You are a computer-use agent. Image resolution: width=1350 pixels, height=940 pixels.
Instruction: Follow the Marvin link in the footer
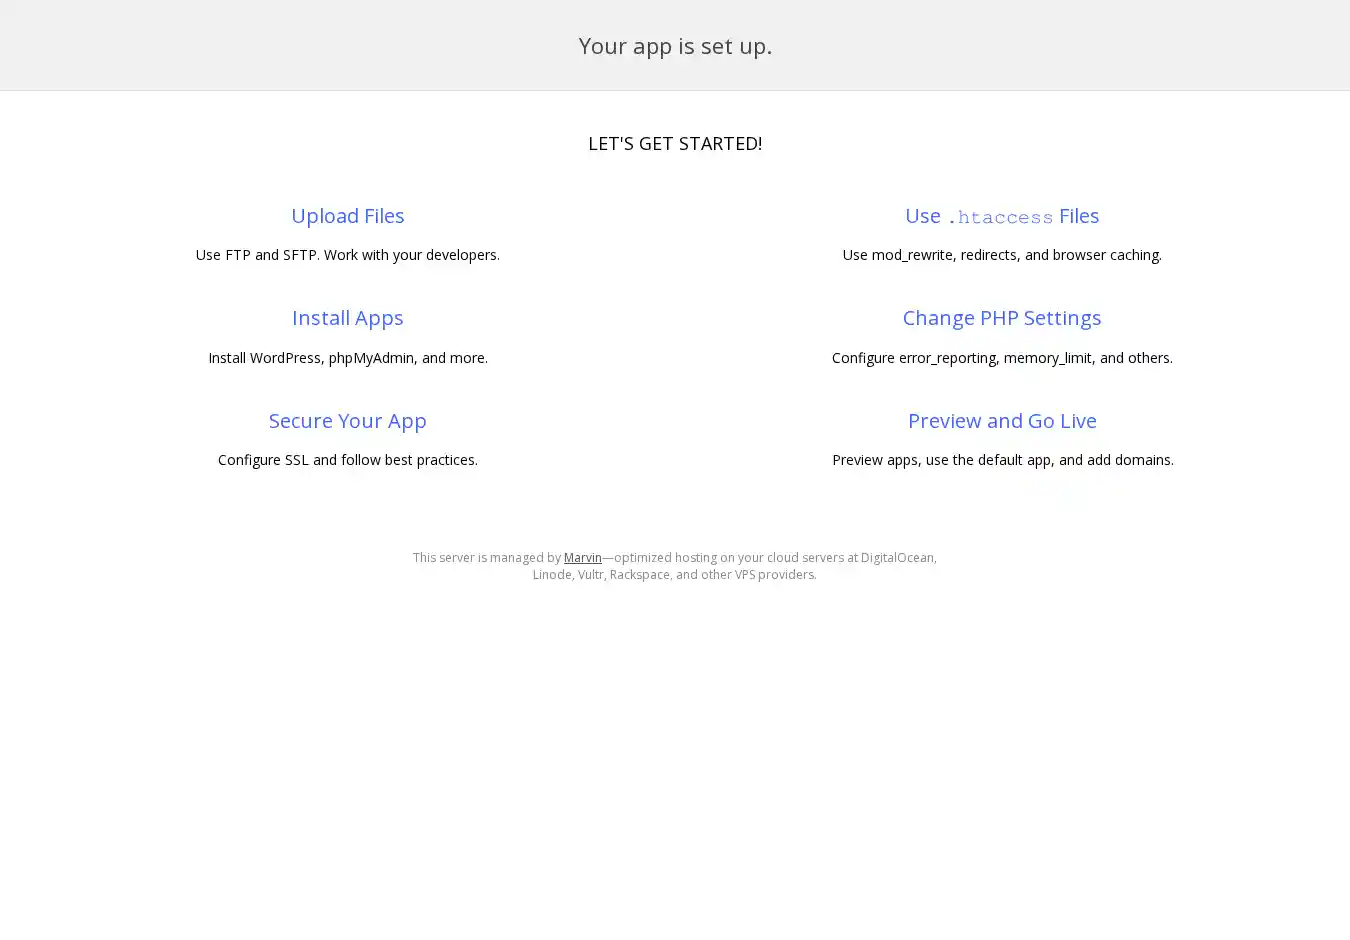coord(582,558)
